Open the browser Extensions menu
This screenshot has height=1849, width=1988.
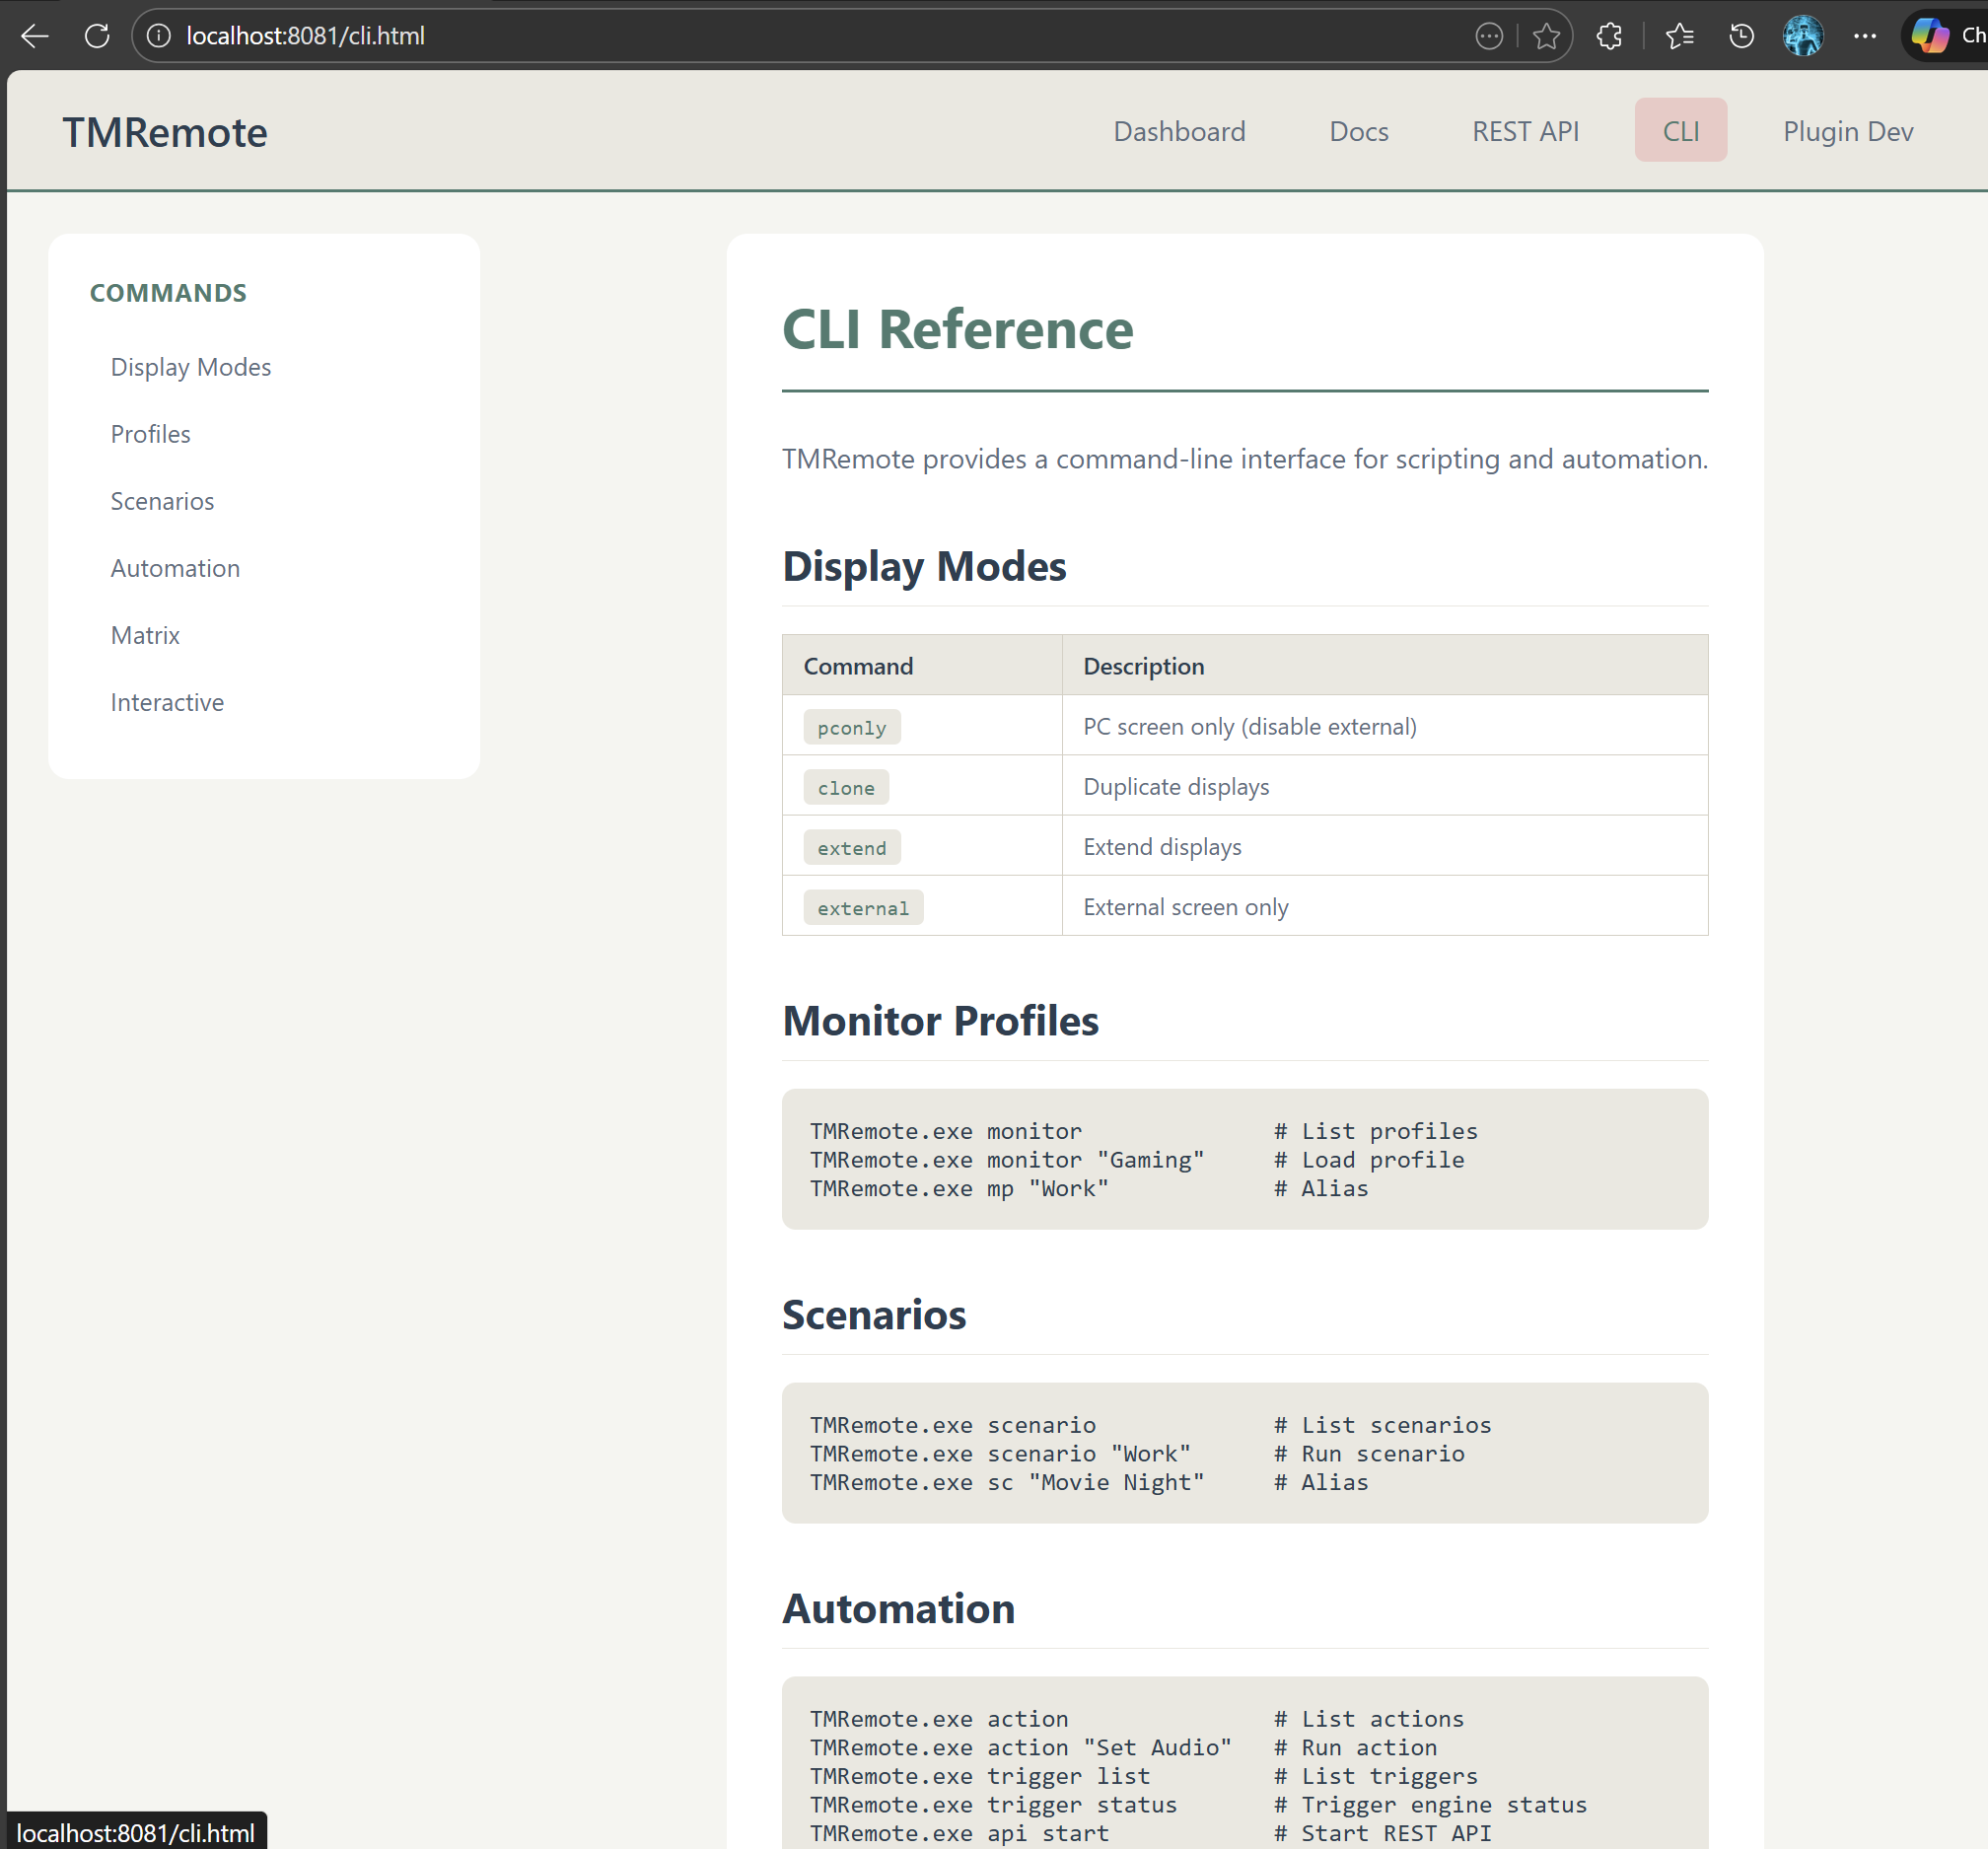point(1609,36)
